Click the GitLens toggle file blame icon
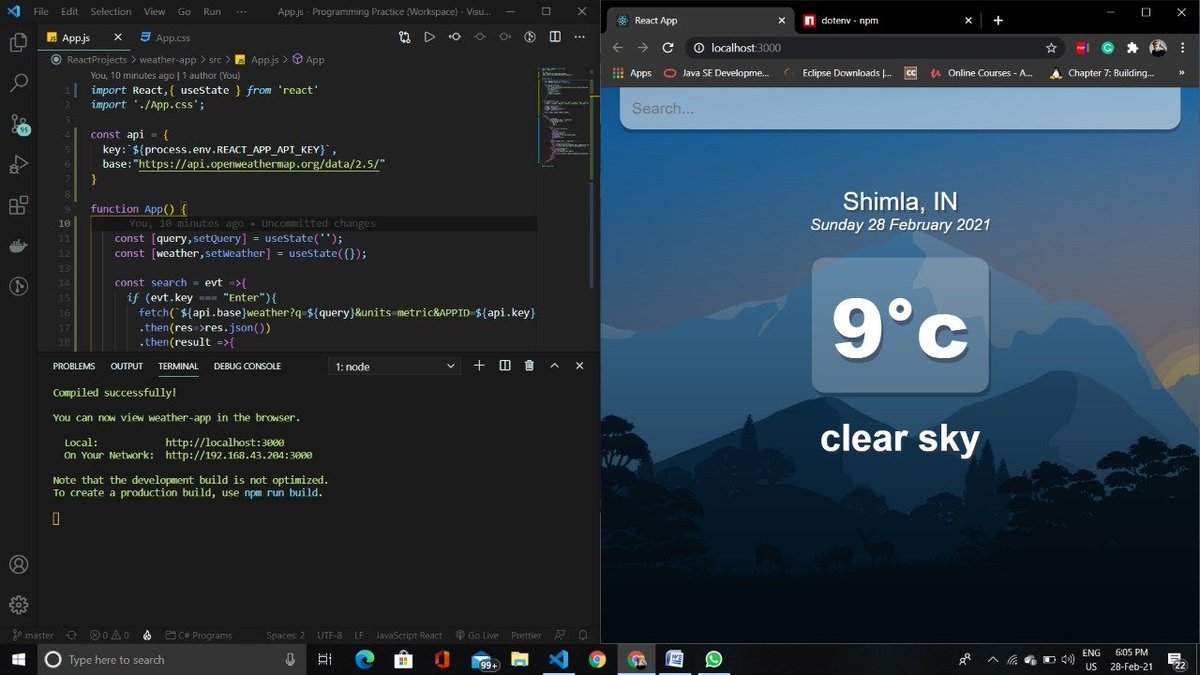 point(530,37)
